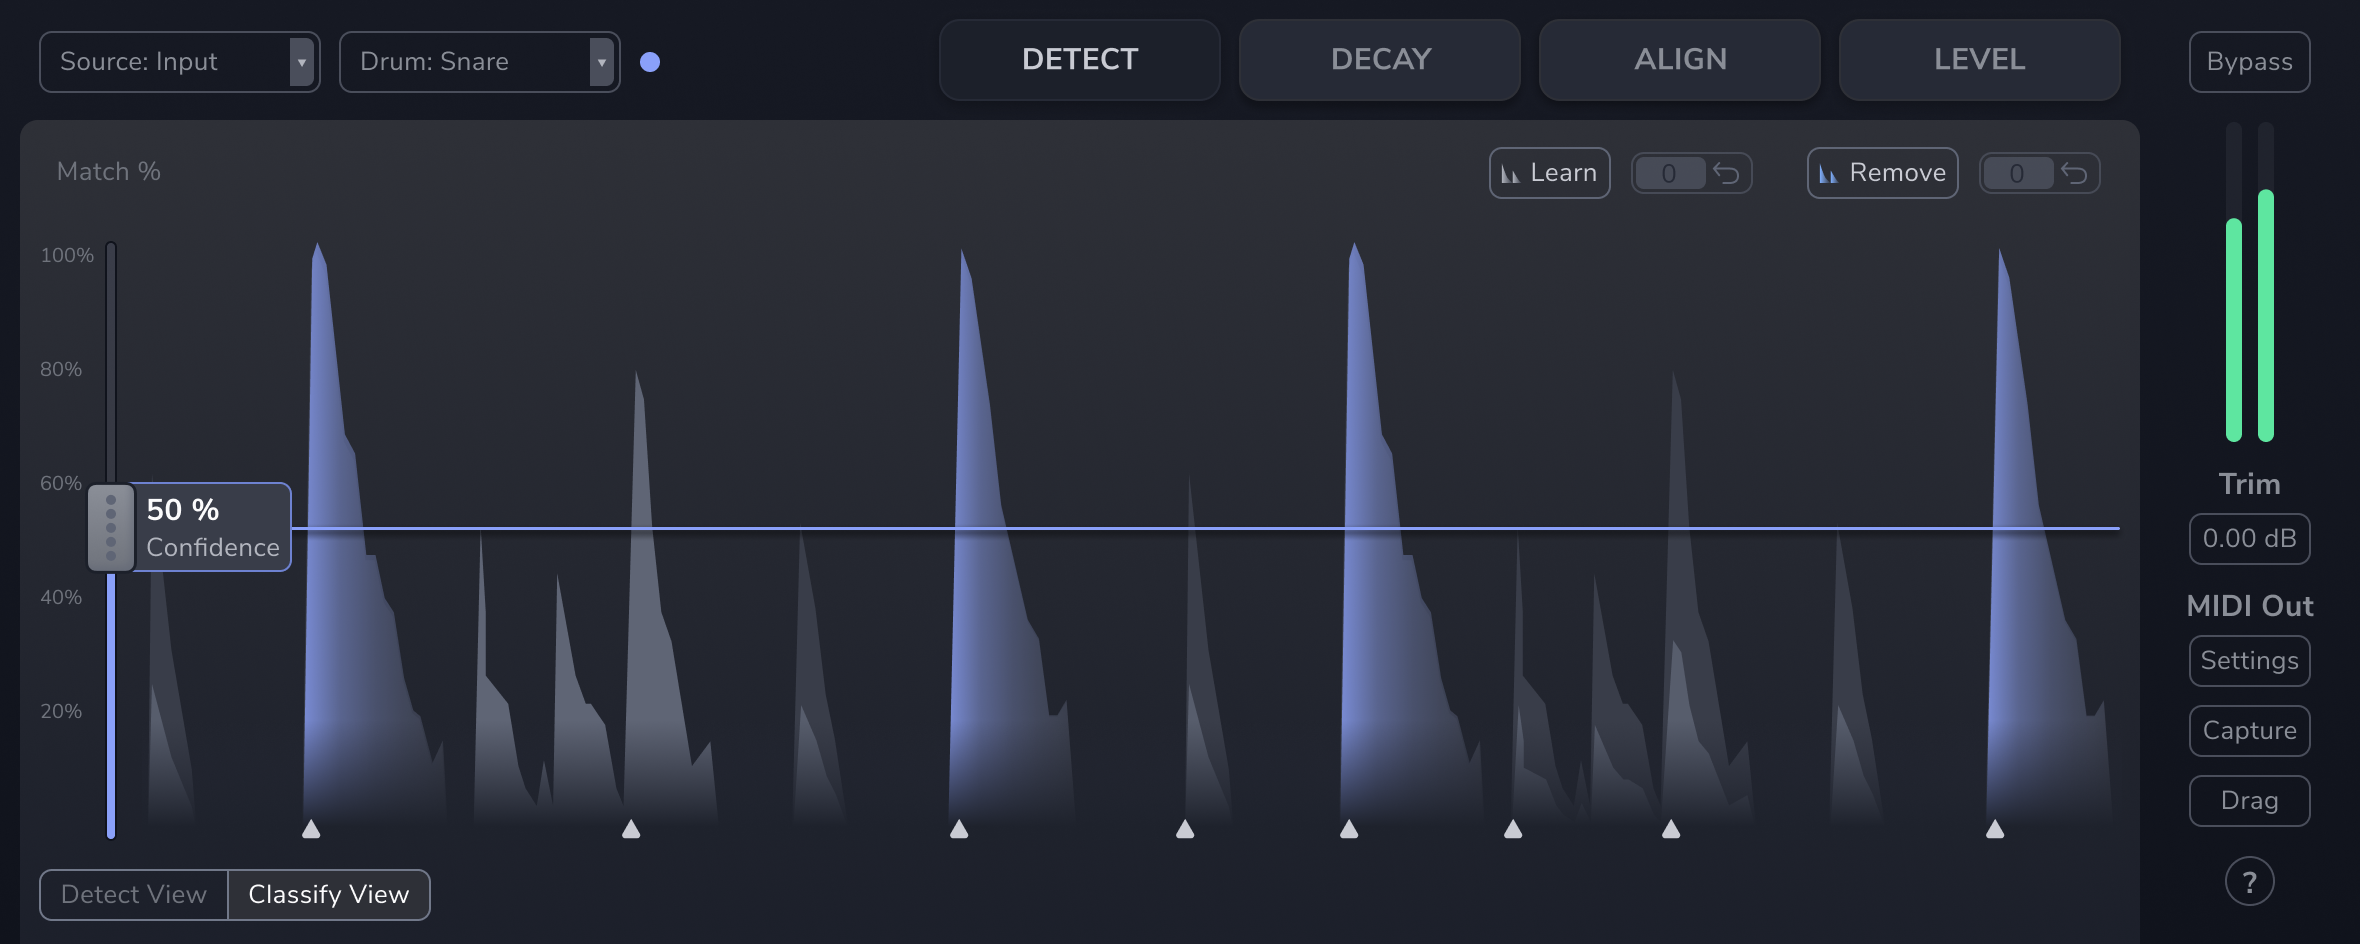Open the Drum: Snare dropdown

[x=480, y=62]
